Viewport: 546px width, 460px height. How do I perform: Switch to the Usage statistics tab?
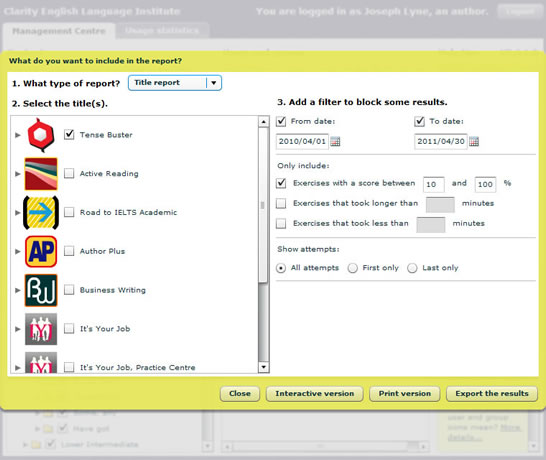coord(162,31)
